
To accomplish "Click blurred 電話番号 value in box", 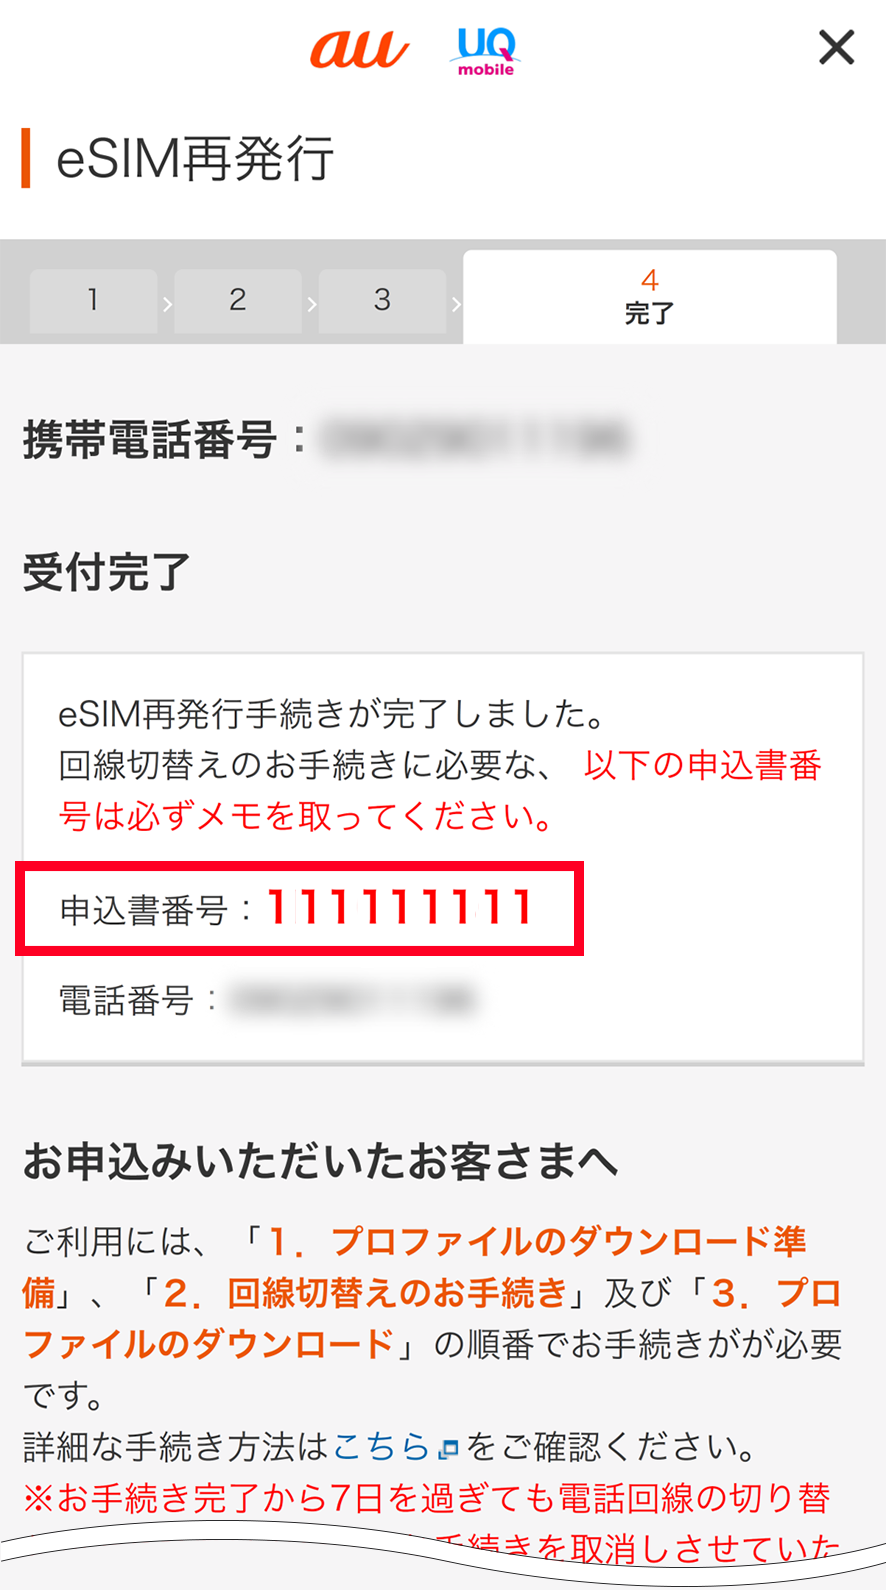I will coord(353,1000).
